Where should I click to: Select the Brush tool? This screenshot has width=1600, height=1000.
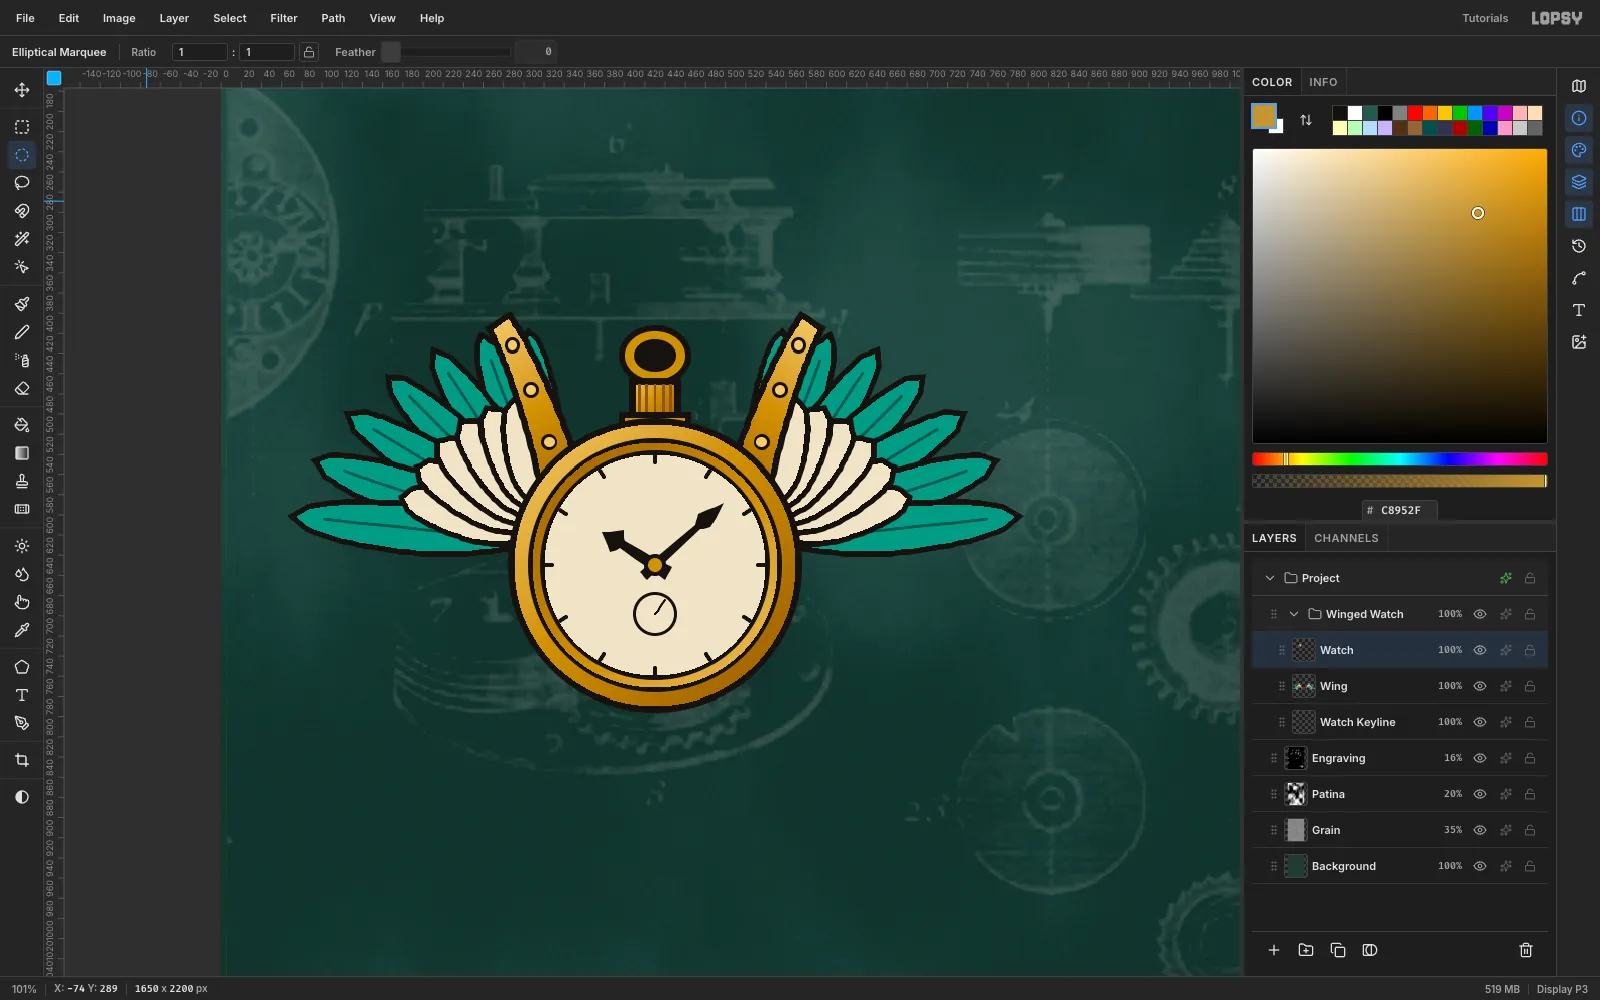coord(22,304)
